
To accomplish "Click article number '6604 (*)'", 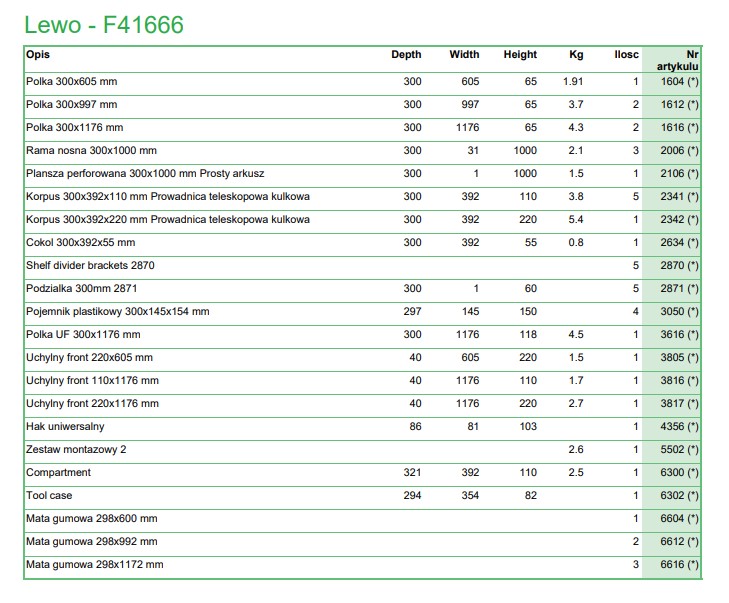I will pyautogui.click(x=680, y=519).
